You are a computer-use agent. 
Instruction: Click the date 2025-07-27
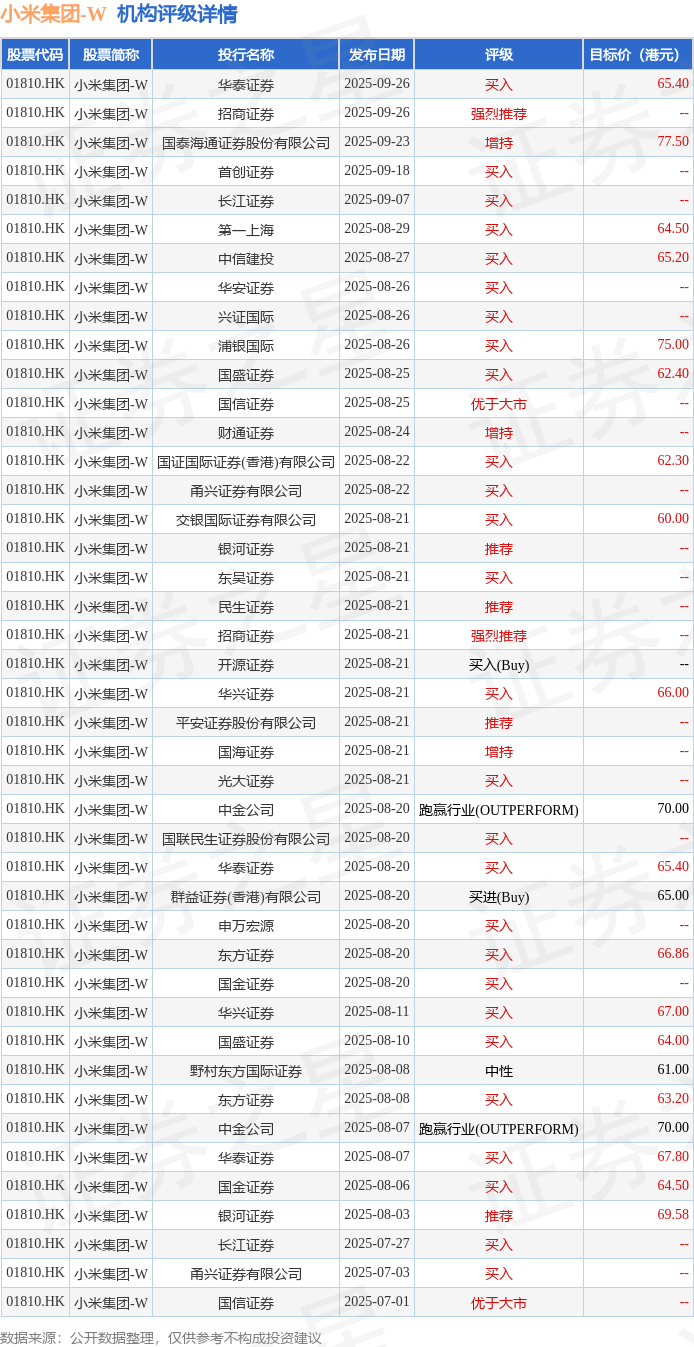(377, 1244)
